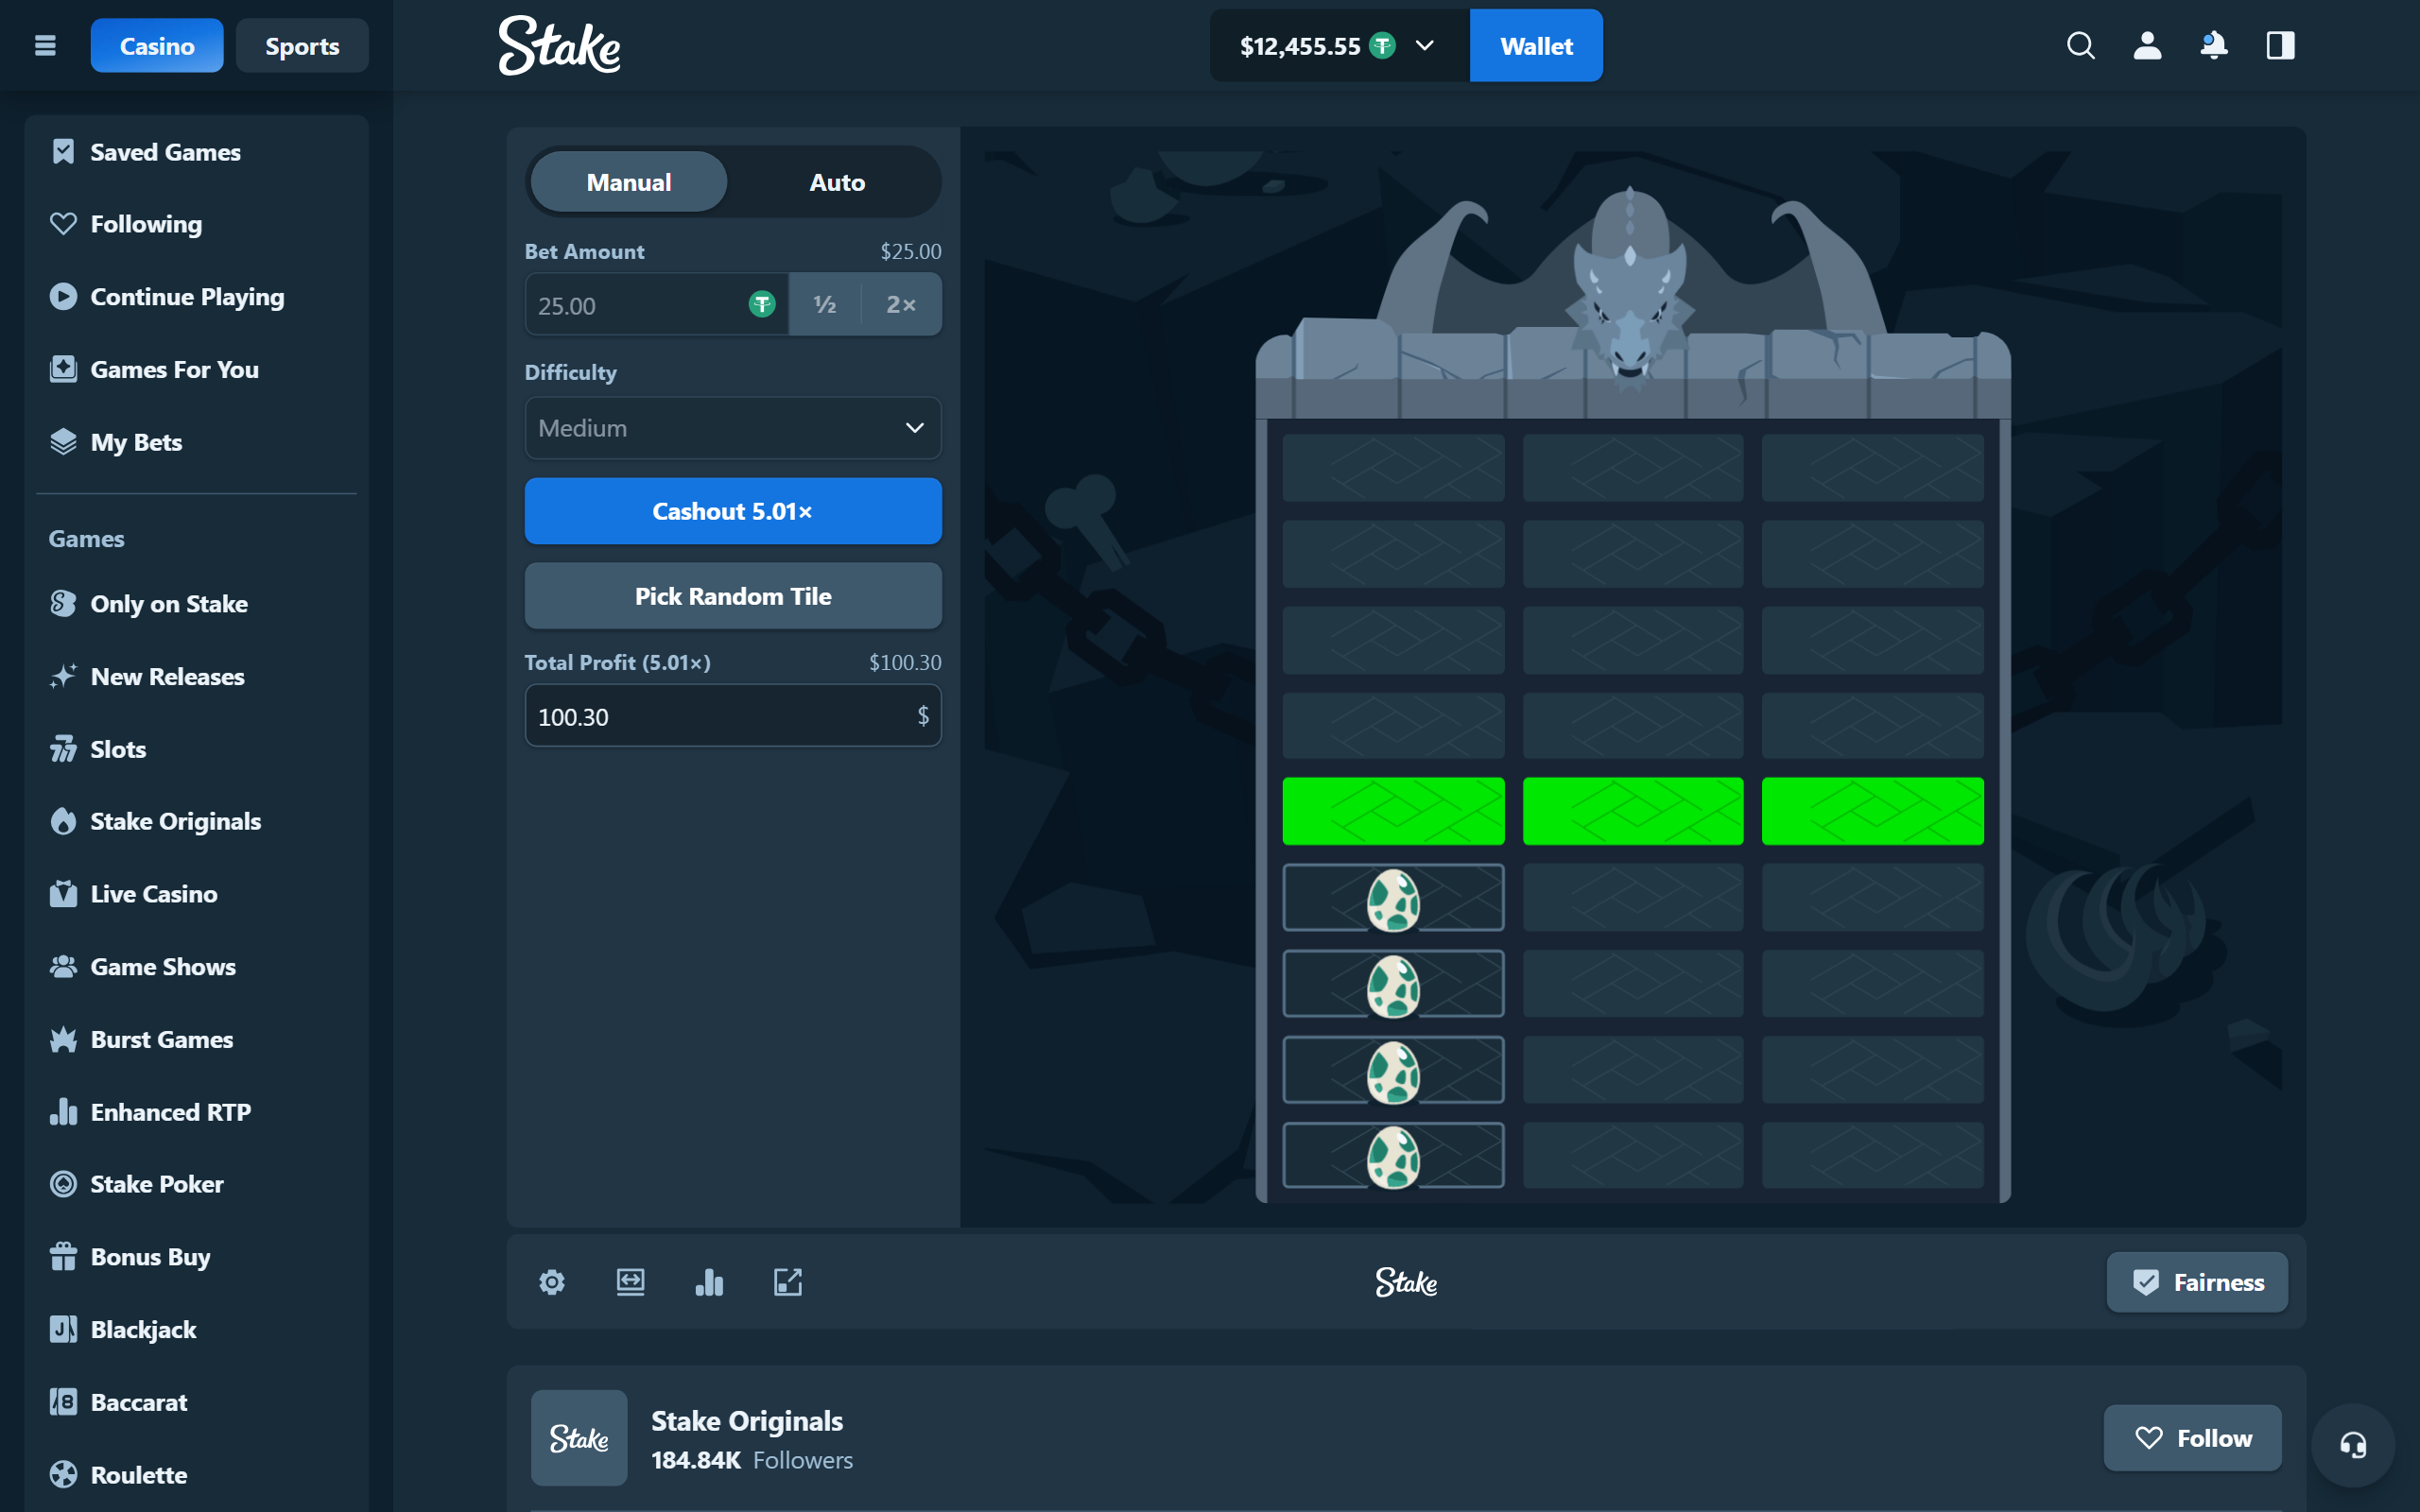The image size is (2420, 1512).
Task: Select the Casino tab
Action: (x=157, y=46)
